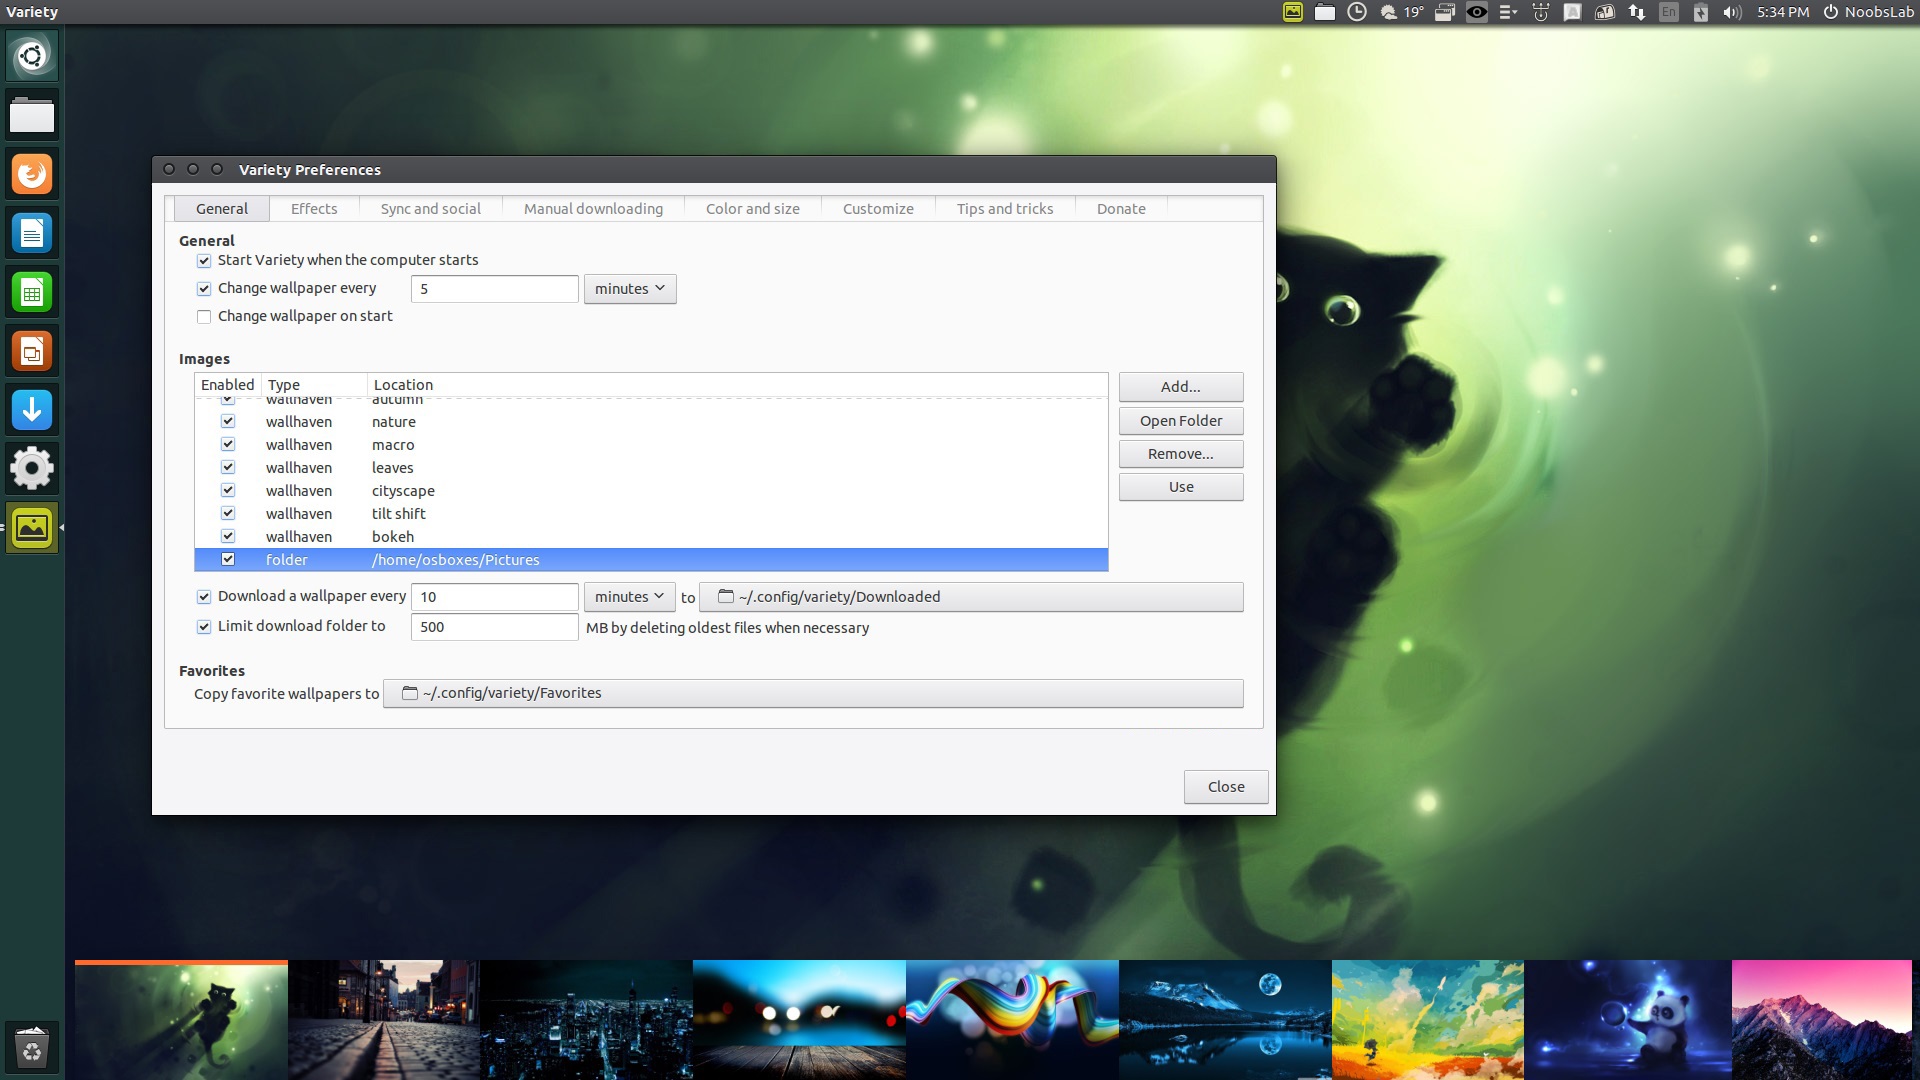Screen dimensions: 1920x1080
Task: Launch Firefox from the dock
Action: pyautogui.click(x=32, y=174)
